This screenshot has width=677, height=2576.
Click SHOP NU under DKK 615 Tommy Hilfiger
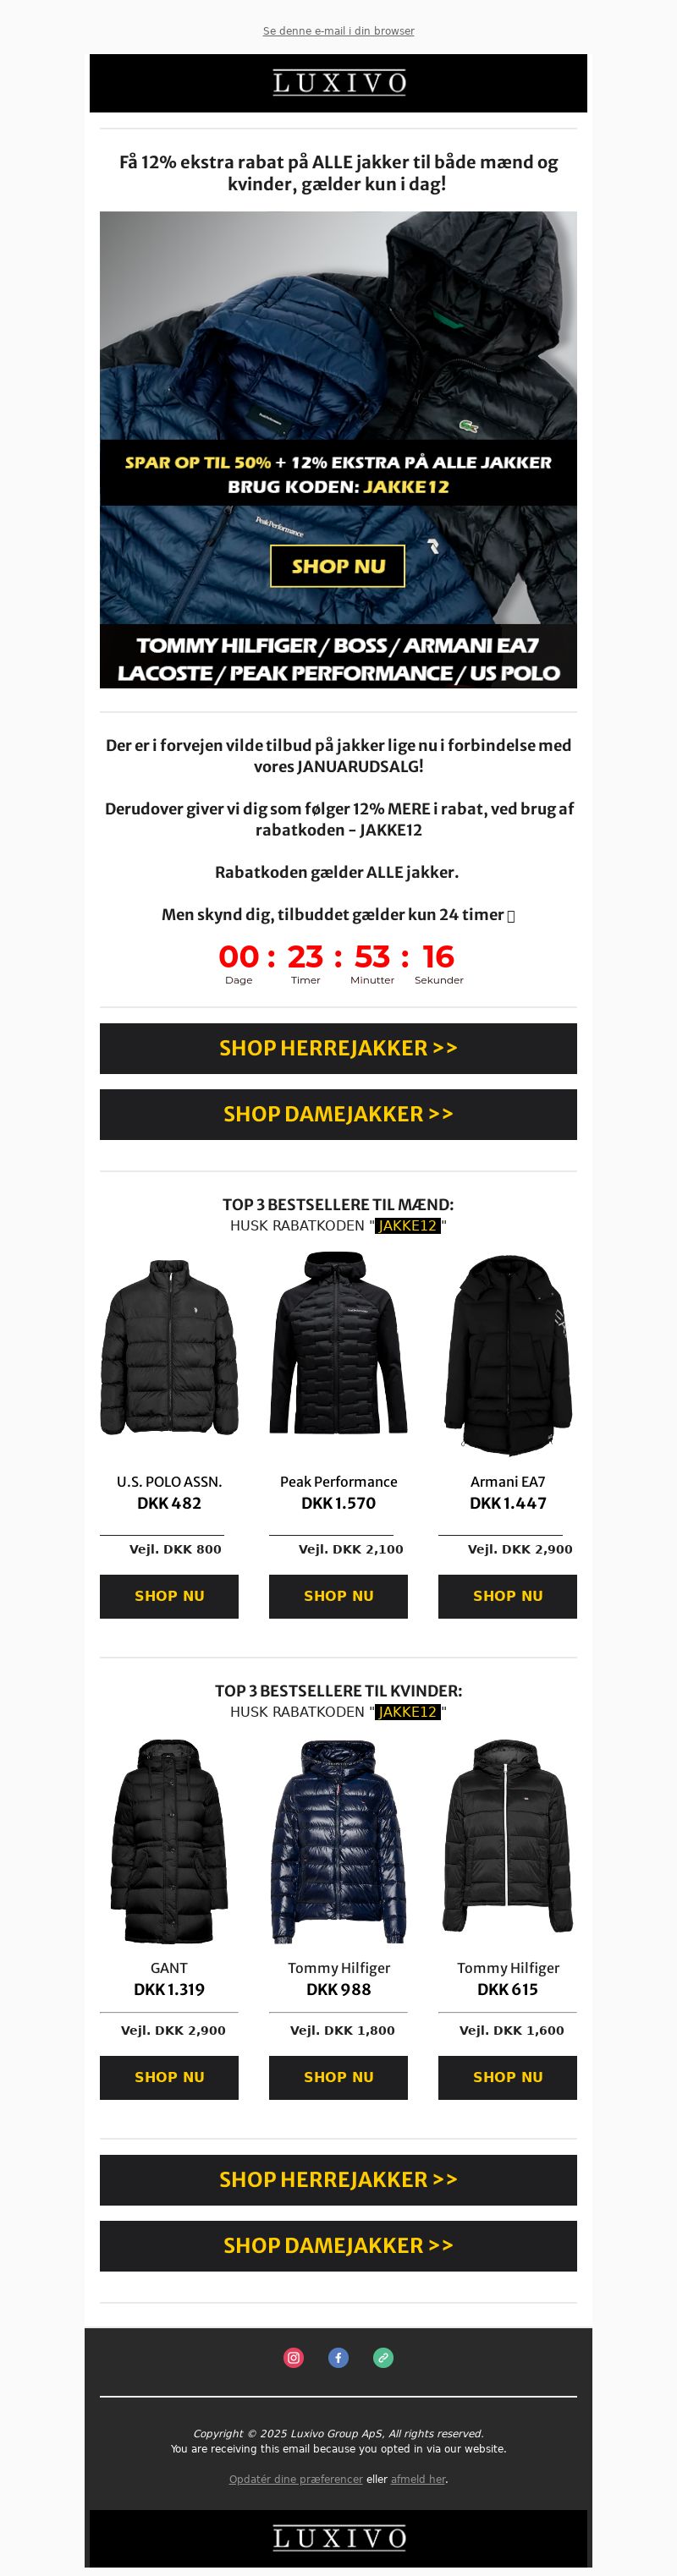click(x=508, y=2077)
